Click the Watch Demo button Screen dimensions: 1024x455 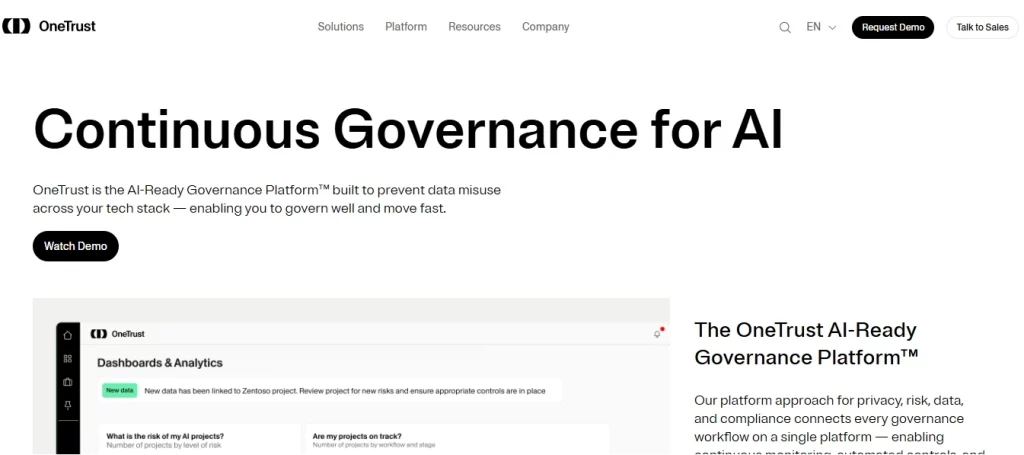point(76,246)
